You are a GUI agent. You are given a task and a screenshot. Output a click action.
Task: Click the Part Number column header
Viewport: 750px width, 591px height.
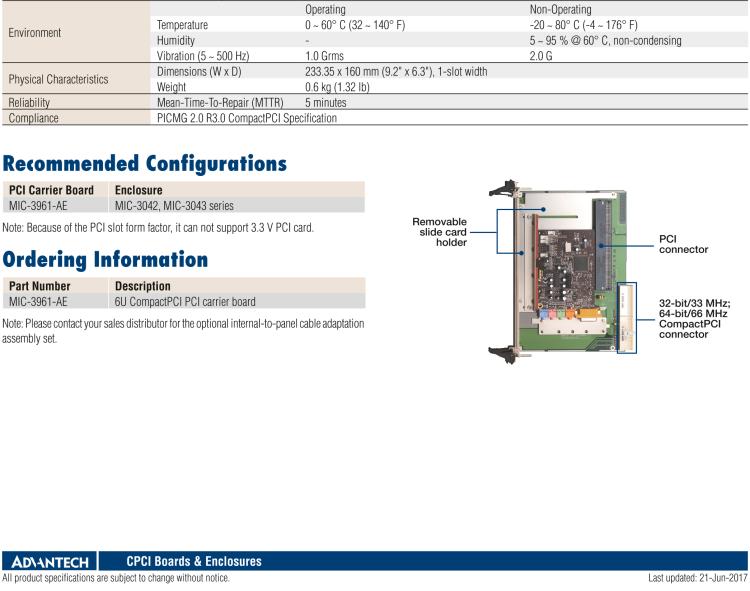[x=40, y=286]
